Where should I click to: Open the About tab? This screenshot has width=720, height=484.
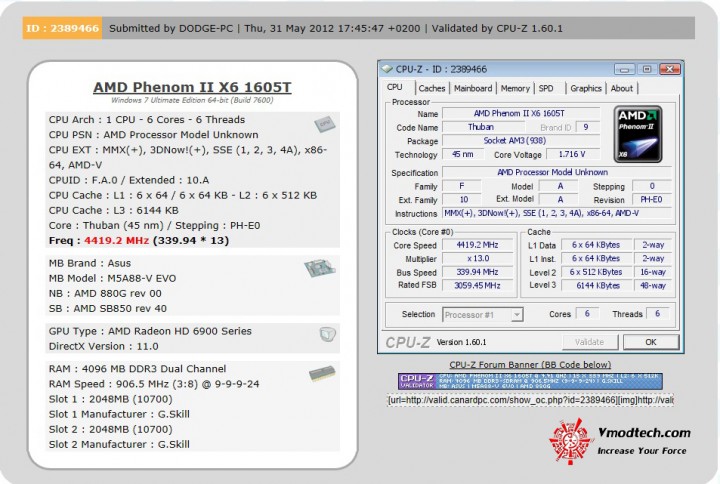[x=621, y=88]
